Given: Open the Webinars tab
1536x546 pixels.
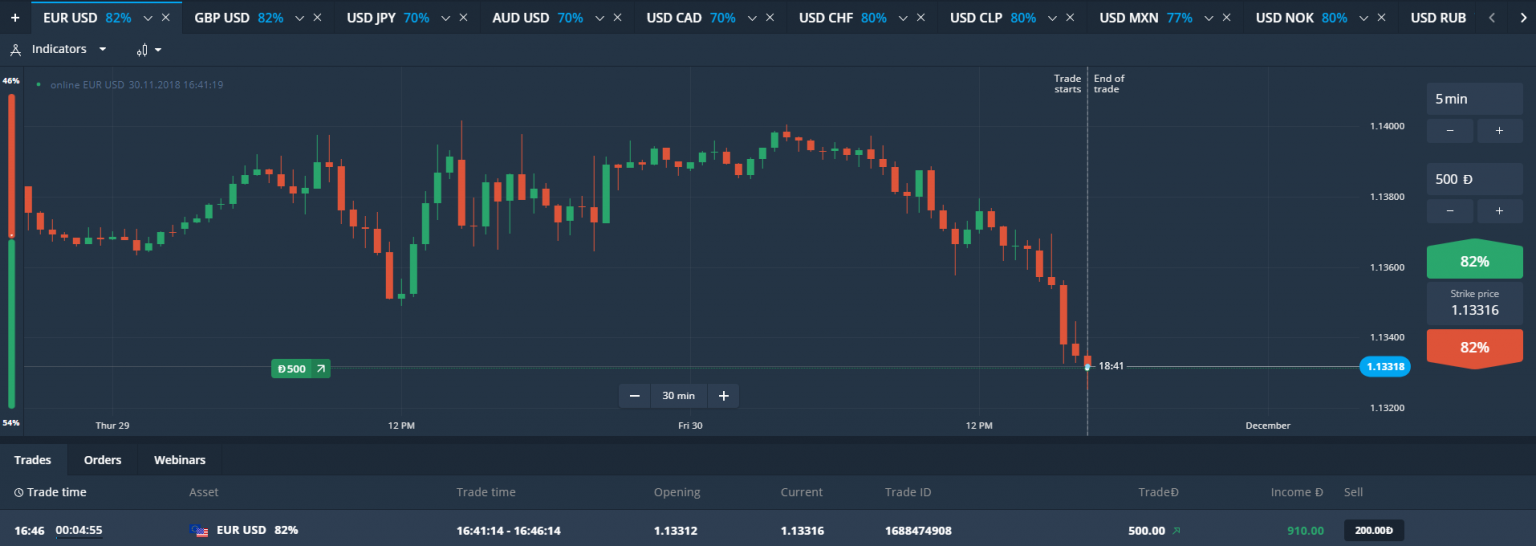Looking at the screenshot, I should 179,460.
